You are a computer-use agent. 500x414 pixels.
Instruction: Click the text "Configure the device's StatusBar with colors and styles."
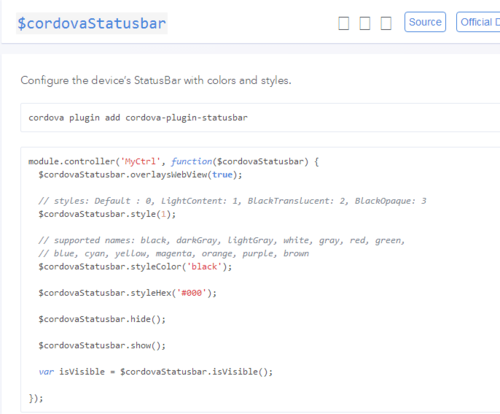pyautogui.click(x=156, y=81)
